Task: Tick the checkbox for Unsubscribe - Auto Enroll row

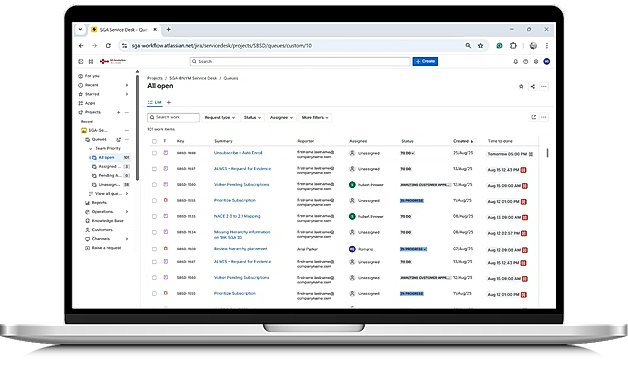Action: tap(154, 153)
